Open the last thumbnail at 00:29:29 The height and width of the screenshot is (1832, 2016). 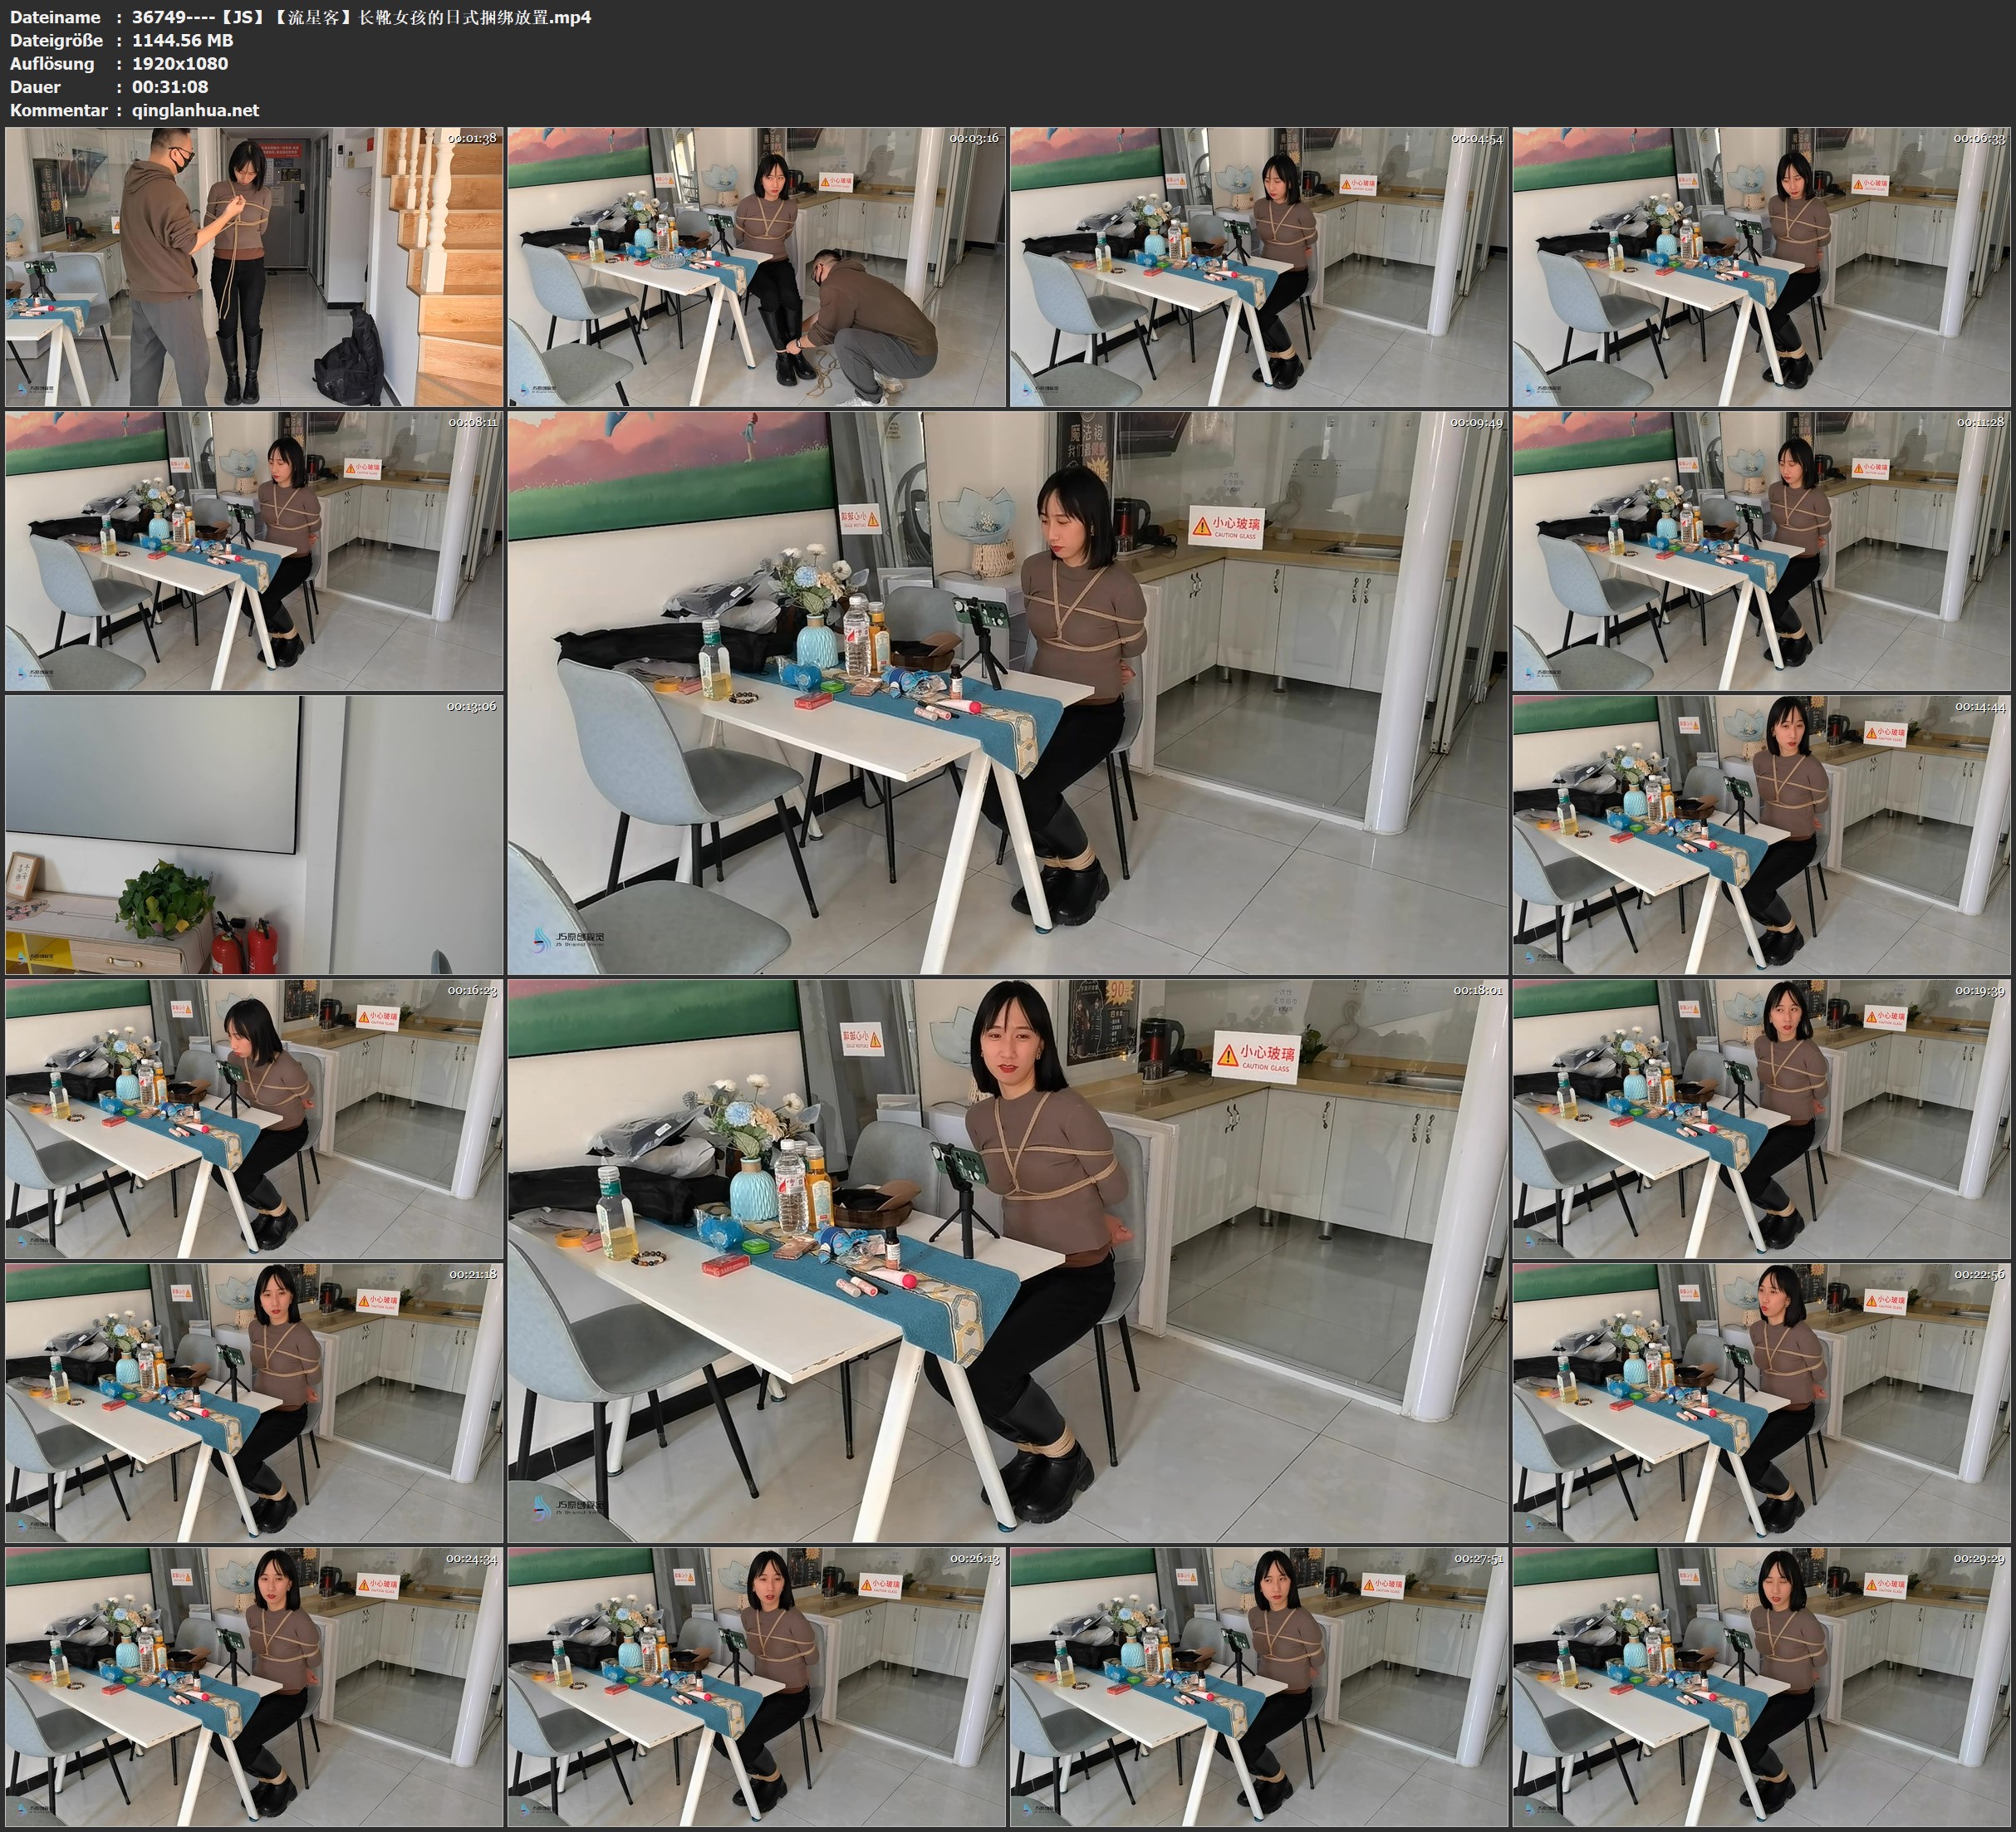tap(1761, 1687)
